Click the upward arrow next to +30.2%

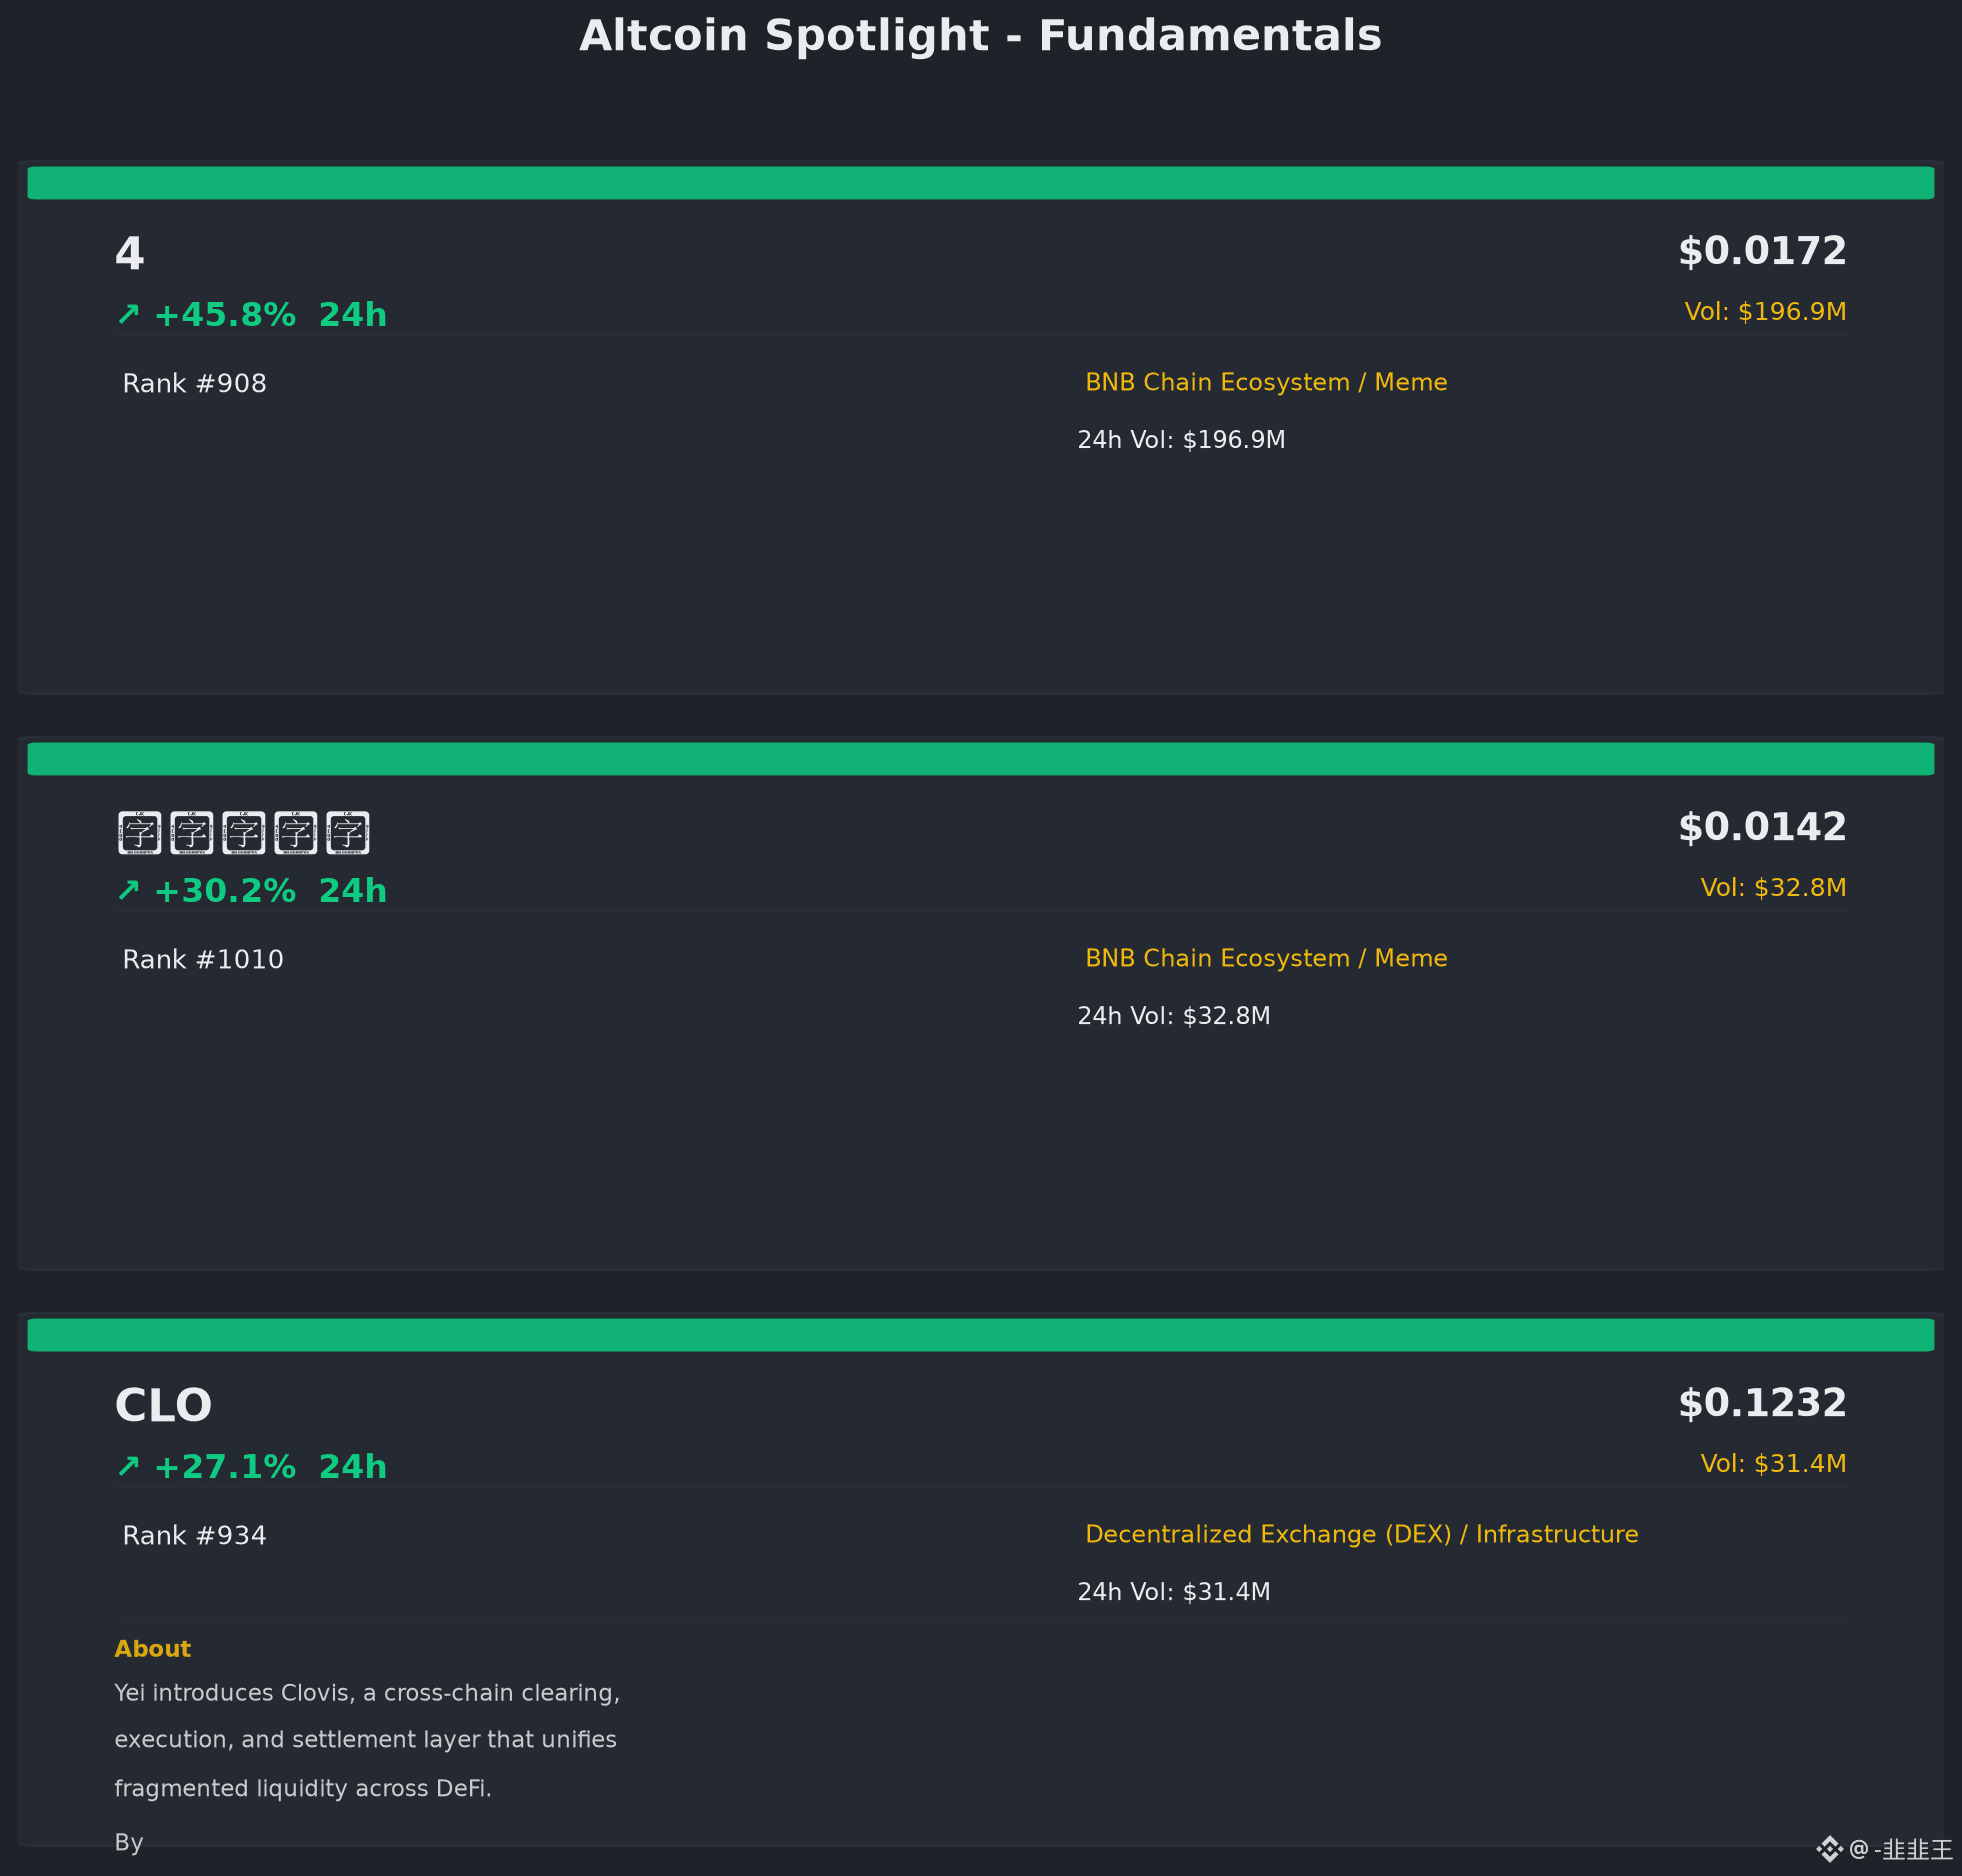[128, 891]
